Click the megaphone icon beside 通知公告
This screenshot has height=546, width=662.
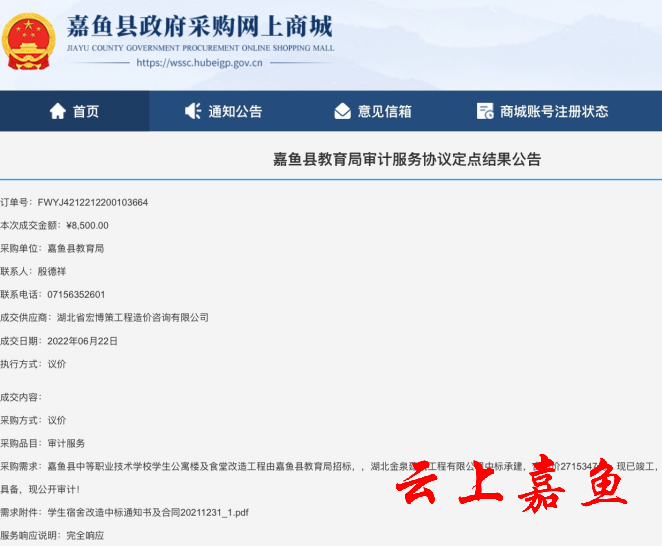click(193, 111)
